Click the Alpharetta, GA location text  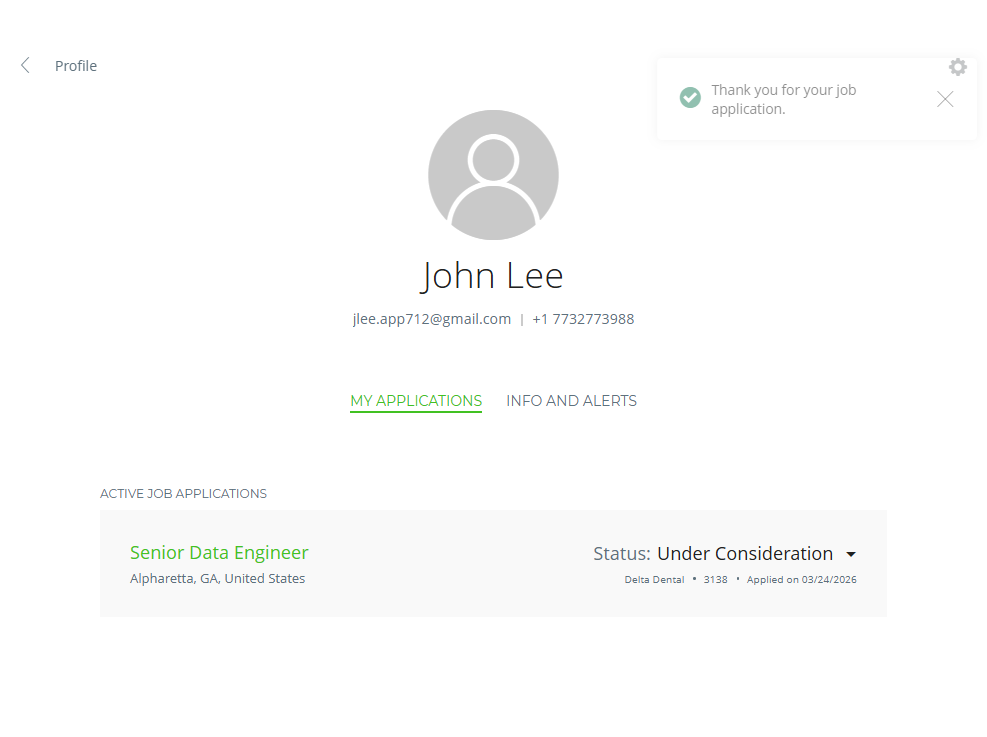[218, 579]
